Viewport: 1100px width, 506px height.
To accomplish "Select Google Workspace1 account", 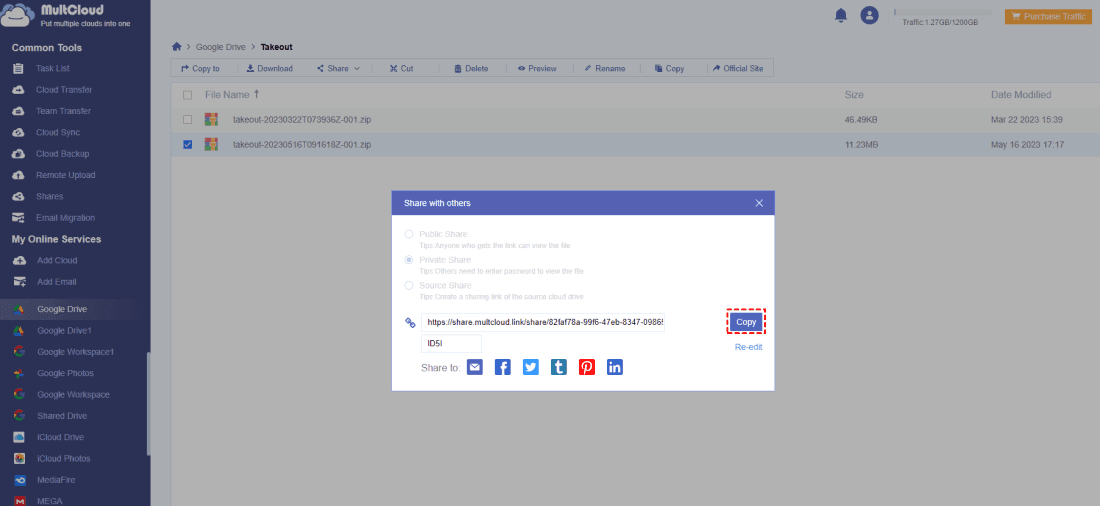I will point(75,352).
